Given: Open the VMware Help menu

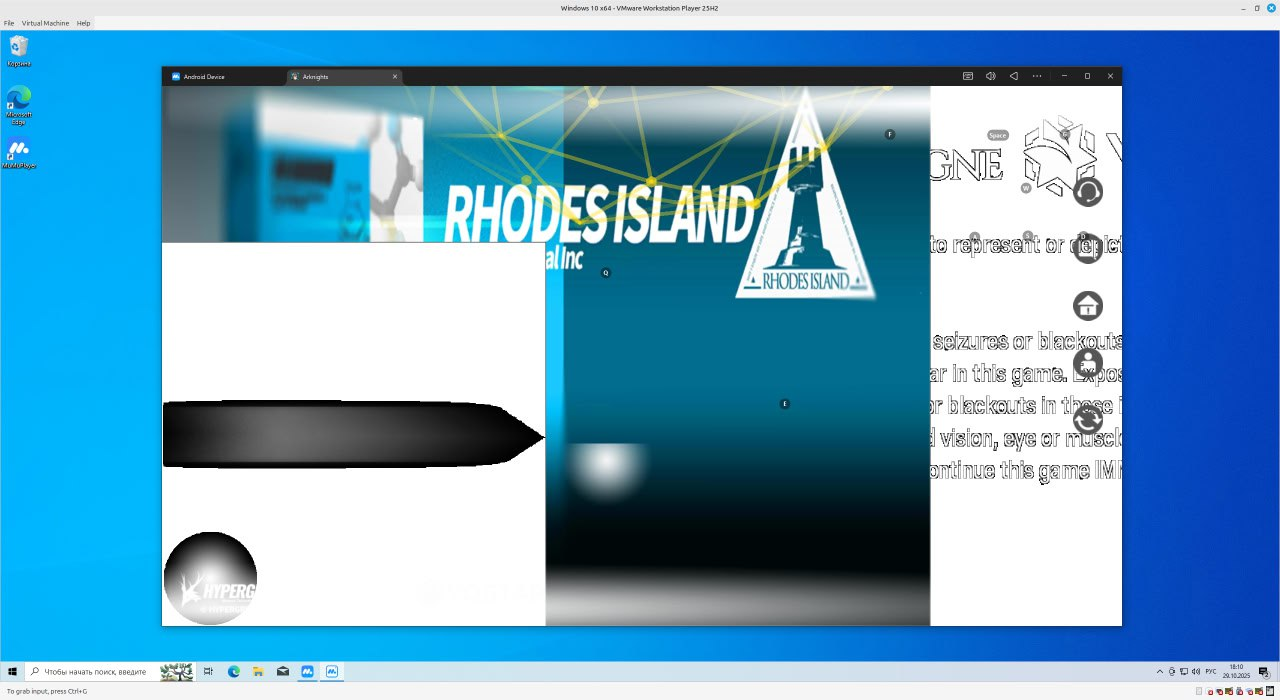Looking at the screenshot, I should tap(83, 23).
